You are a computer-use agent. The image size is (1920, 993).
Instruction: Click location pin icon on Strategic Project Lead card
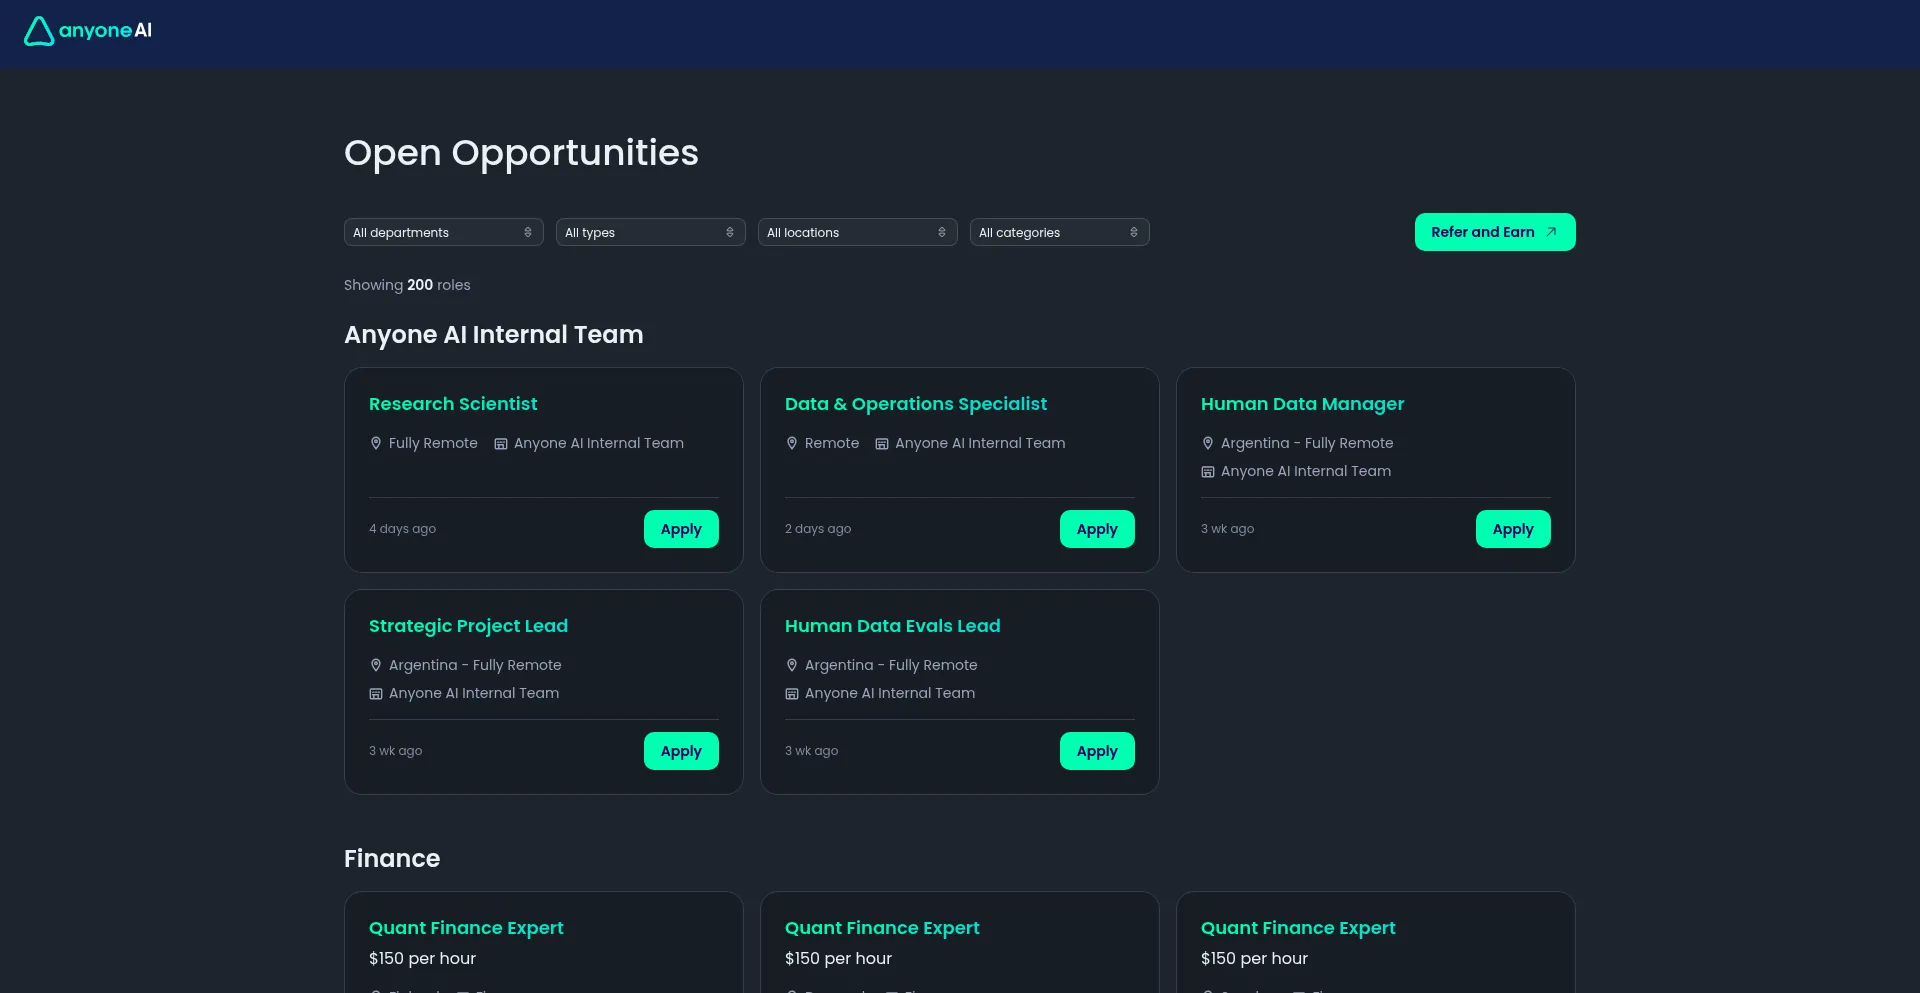376,665
